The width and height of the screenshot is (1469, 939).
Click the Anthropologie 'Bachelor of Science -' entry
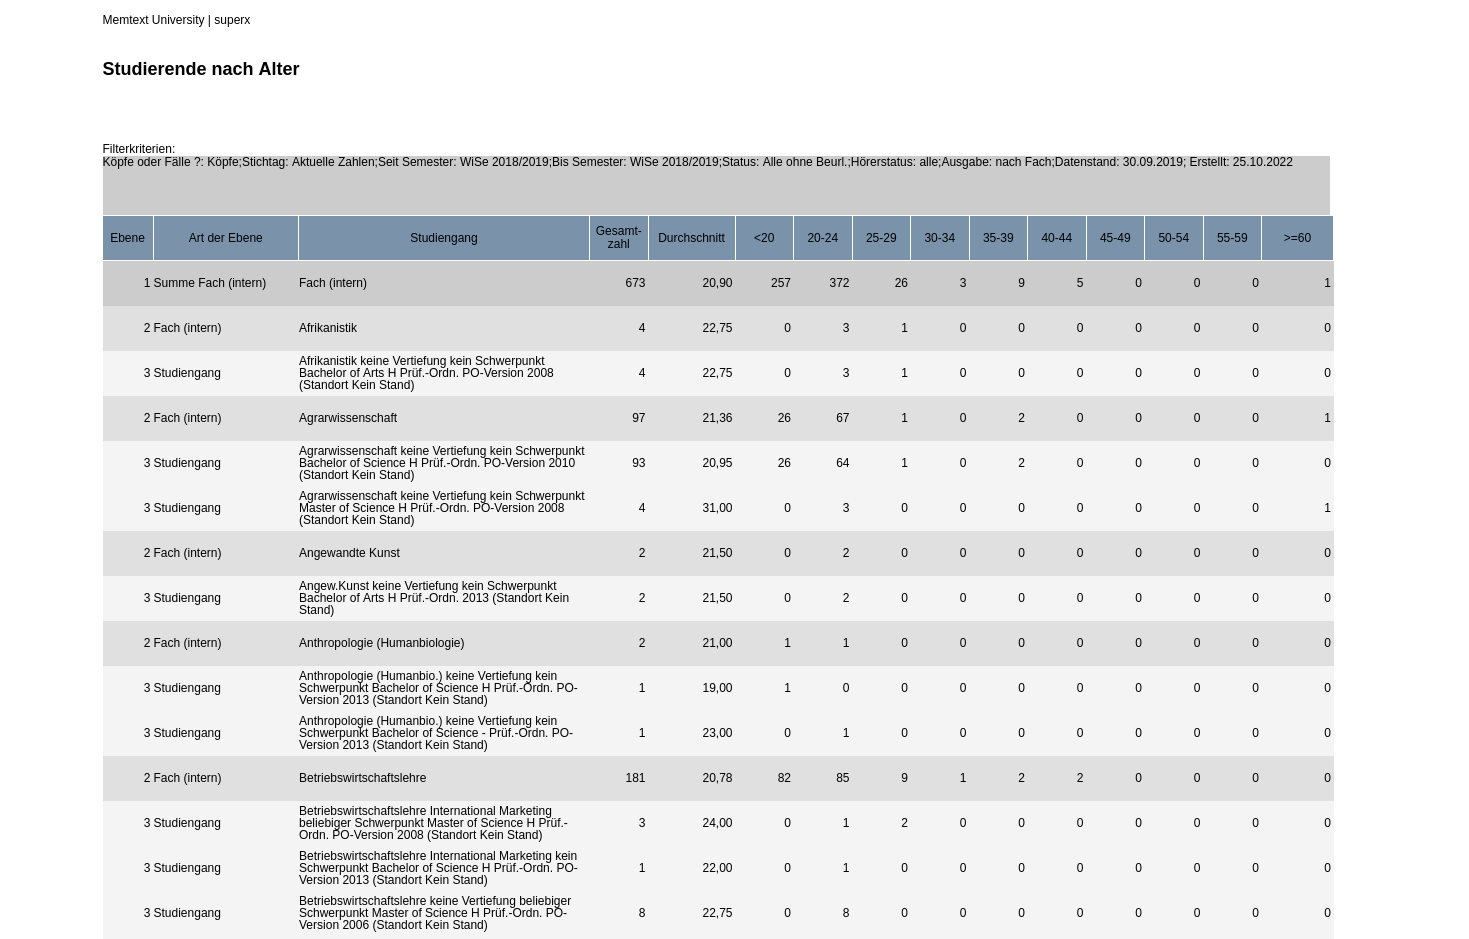(436, 733)
